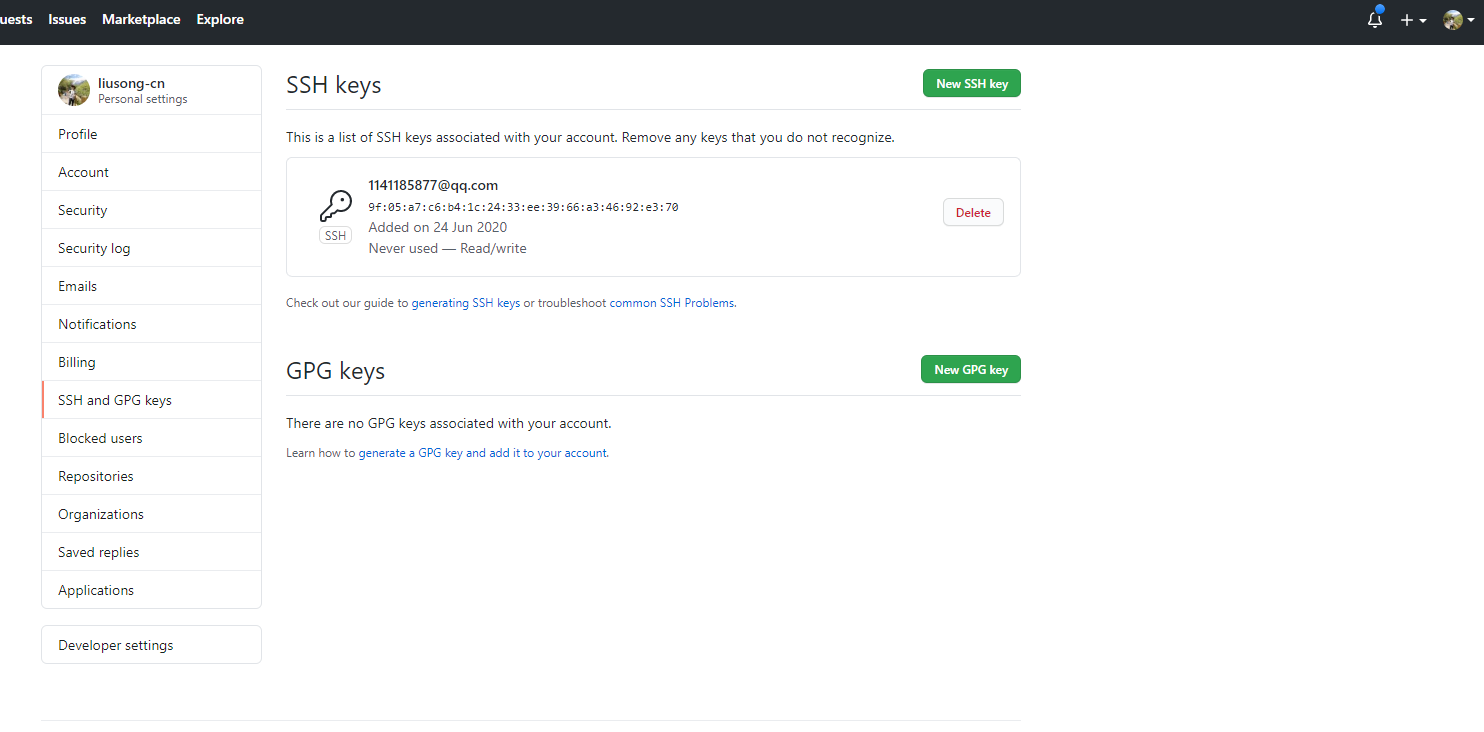Viewport: 1484px width, 732px height.
Task: Open the user avatar menu in header
Action: (x=1459, y=20)
